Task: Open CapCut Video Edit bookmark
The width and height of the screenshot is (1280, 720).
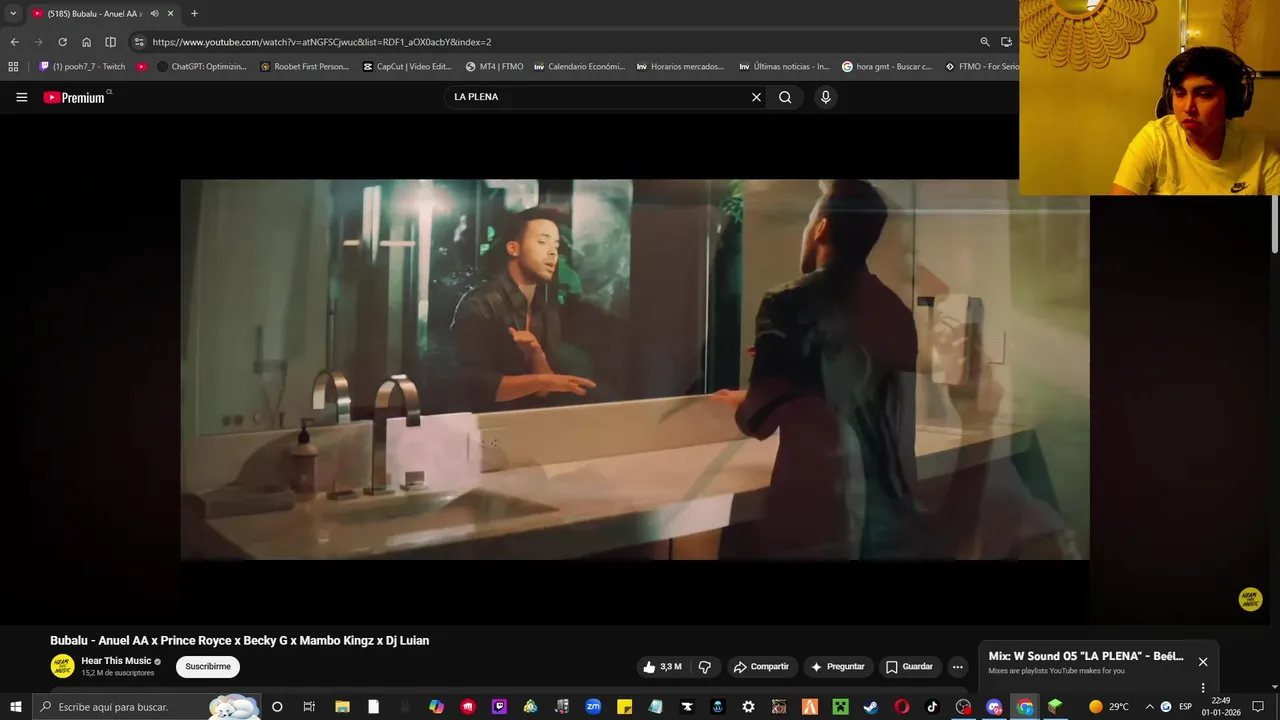Action: click(x=407, y=67)
